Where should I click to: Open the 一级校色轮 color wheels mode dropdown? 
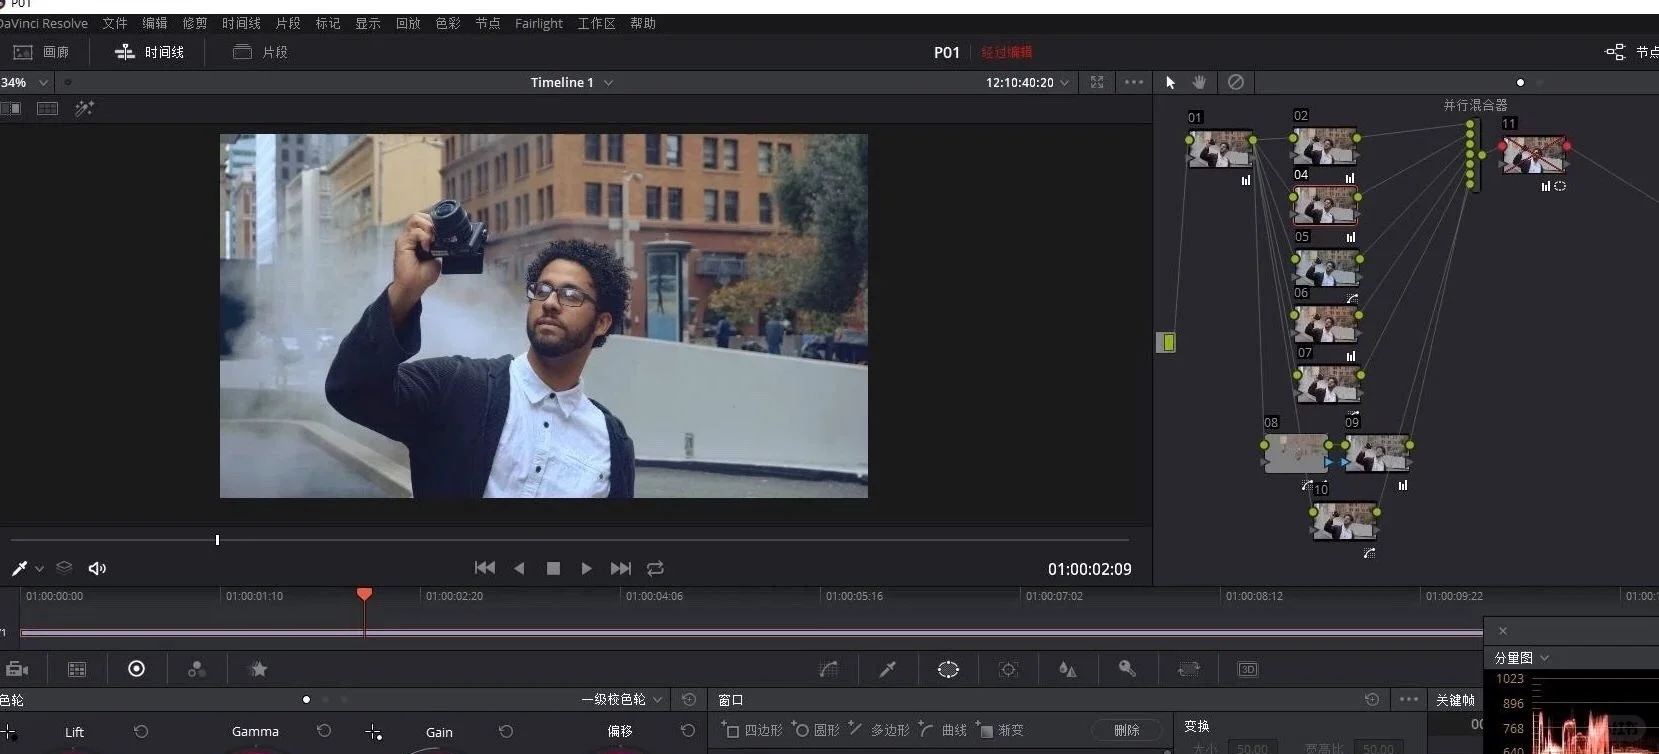coord(621,699)
